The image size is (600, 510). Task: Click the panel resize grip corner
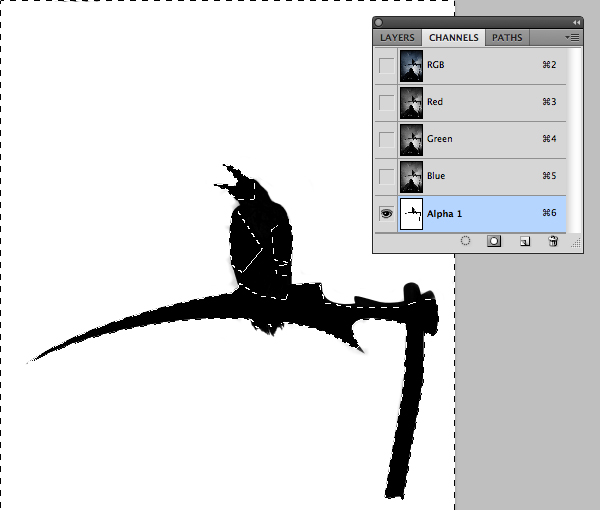pyautogui.click(x=576, y=243)
